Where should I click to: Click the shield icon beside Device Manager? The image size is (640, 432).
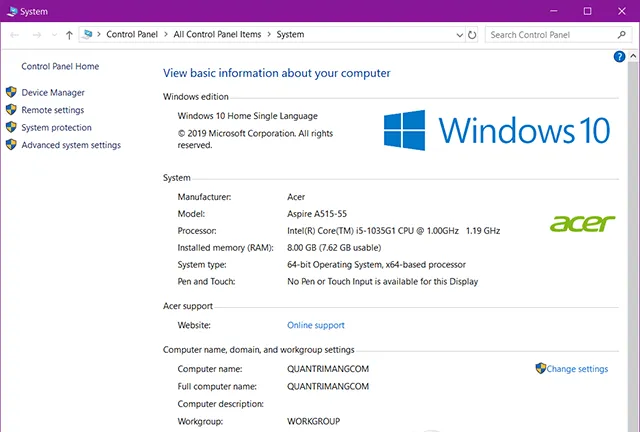click(x=12, y=92)
